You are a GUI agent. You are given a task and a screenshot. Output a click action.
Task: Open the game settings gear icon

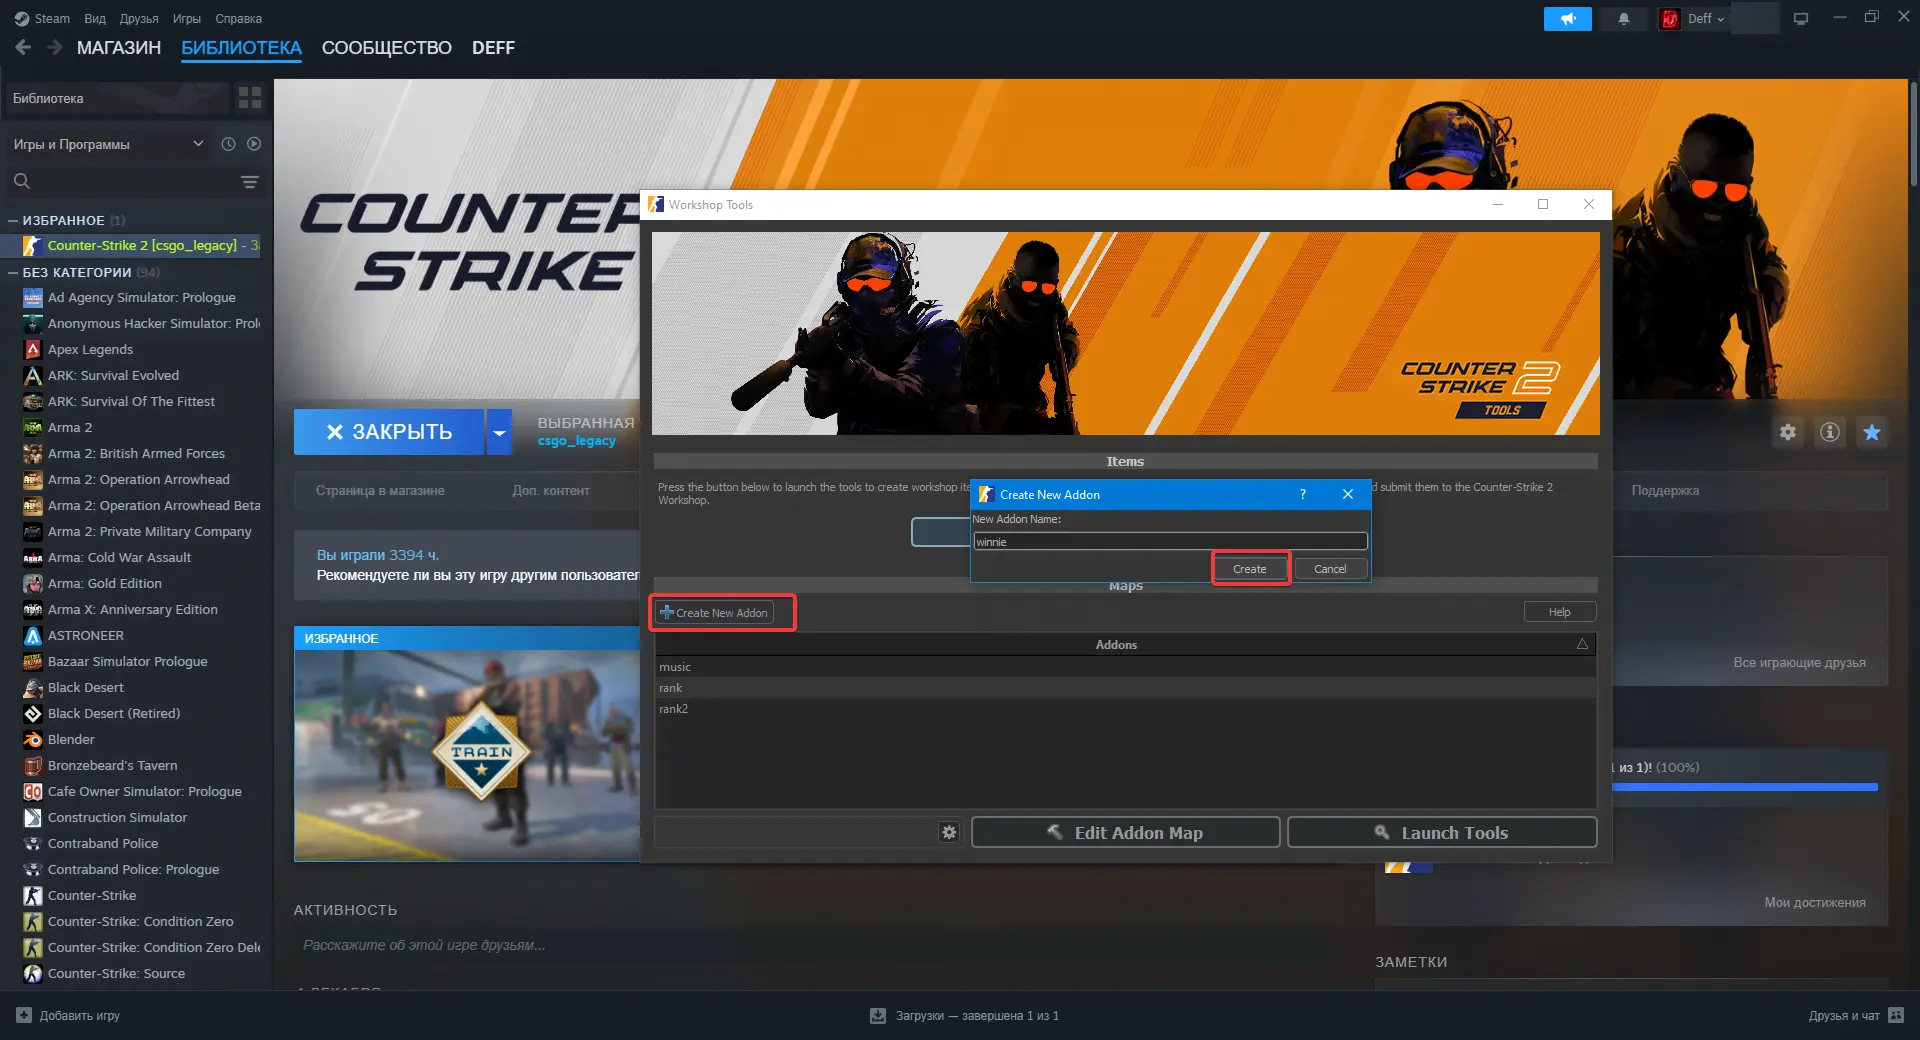point(1788,432)
